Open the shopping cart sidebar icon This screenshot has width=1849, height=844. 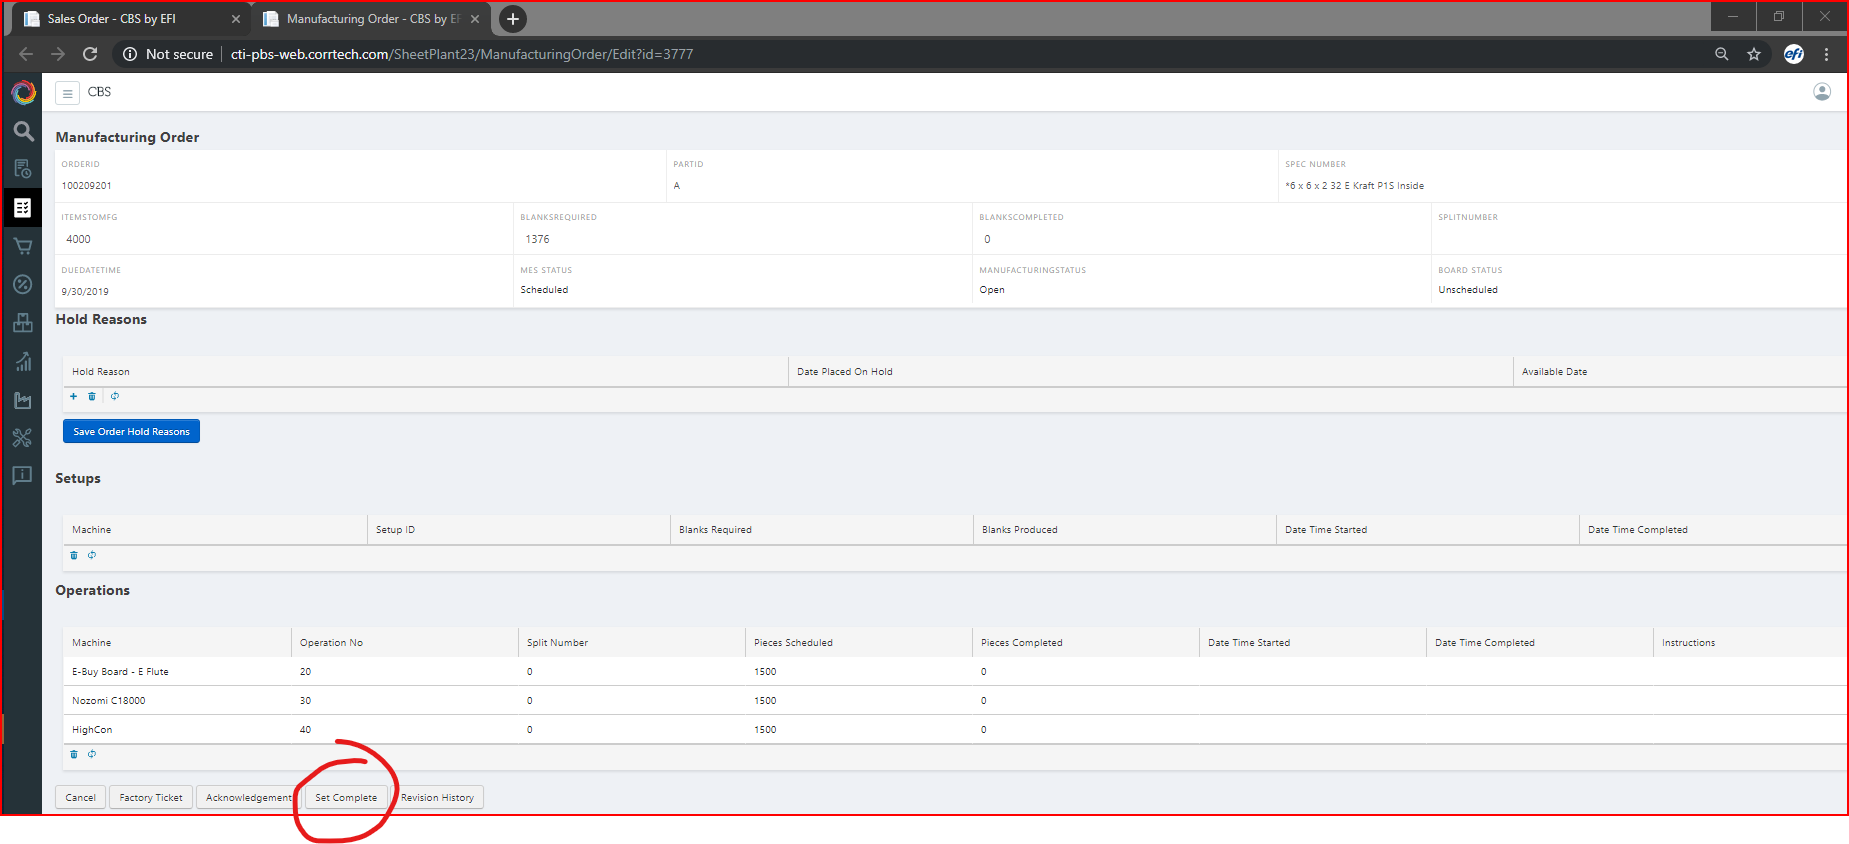coord(23,246)
